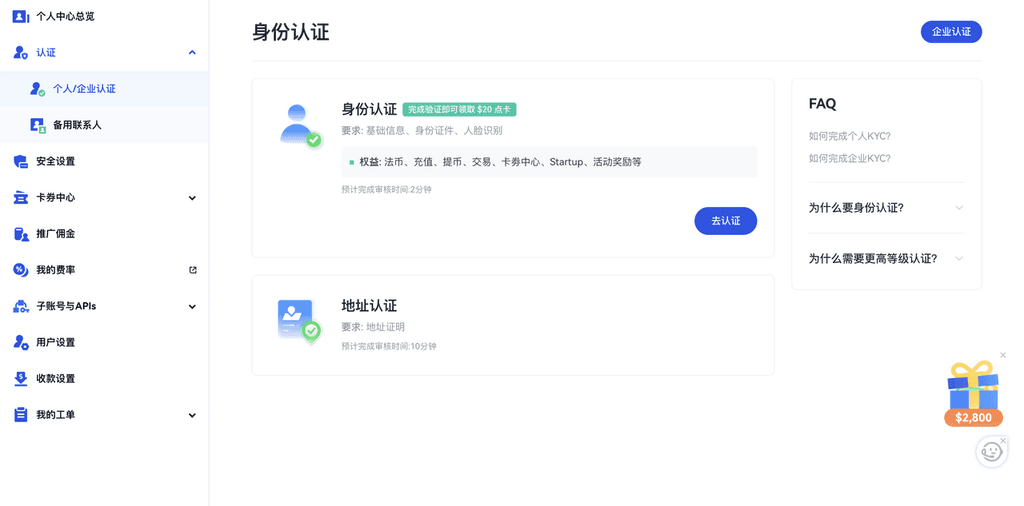Screen dimensions: 1024x506
Task: Click the 用户设置 person icon
Action: click(20, 342)
